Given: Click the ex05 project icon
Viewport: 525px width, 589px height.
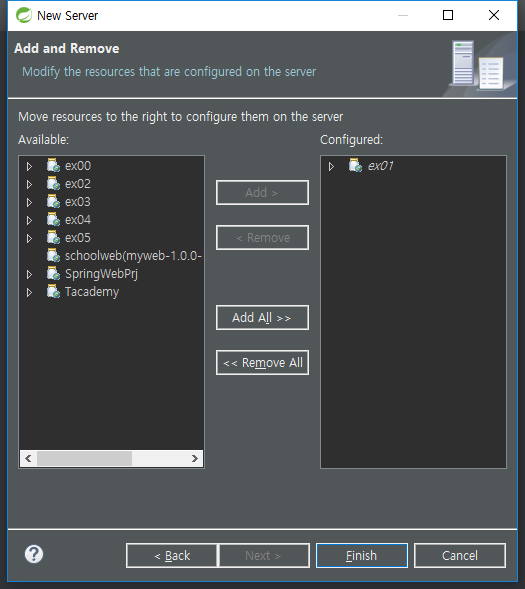Looking at the screenshot, I should point(53,237).
